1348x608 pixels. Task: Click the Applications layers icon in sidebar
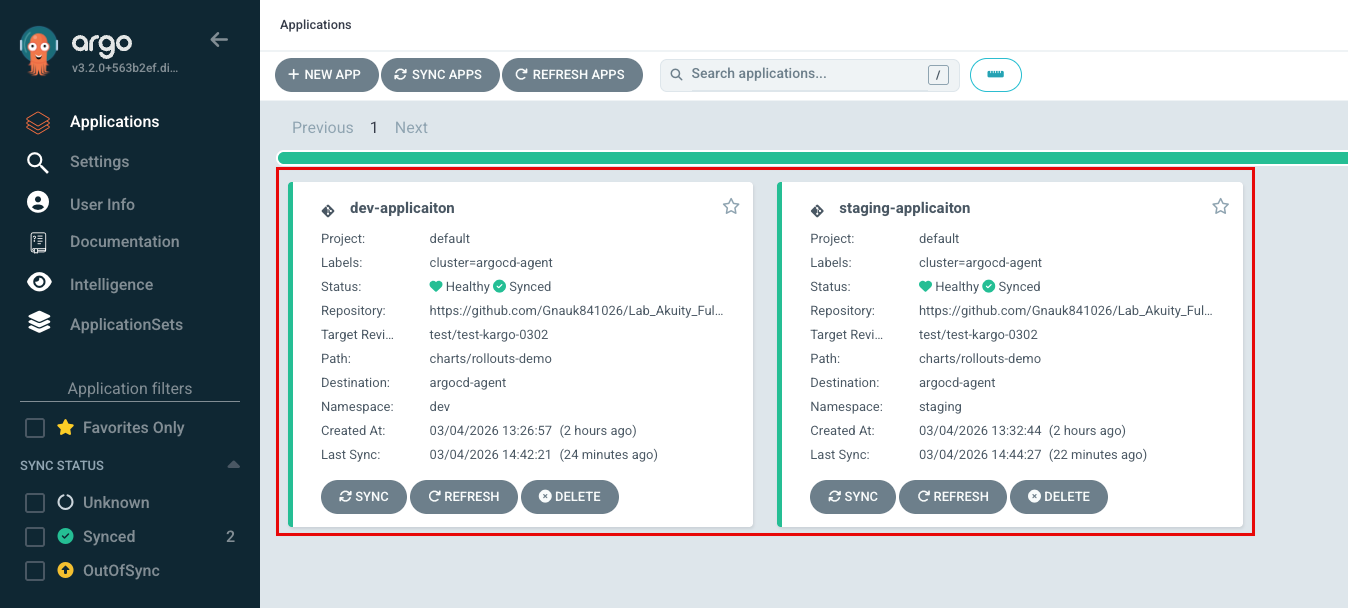(38, 122)
